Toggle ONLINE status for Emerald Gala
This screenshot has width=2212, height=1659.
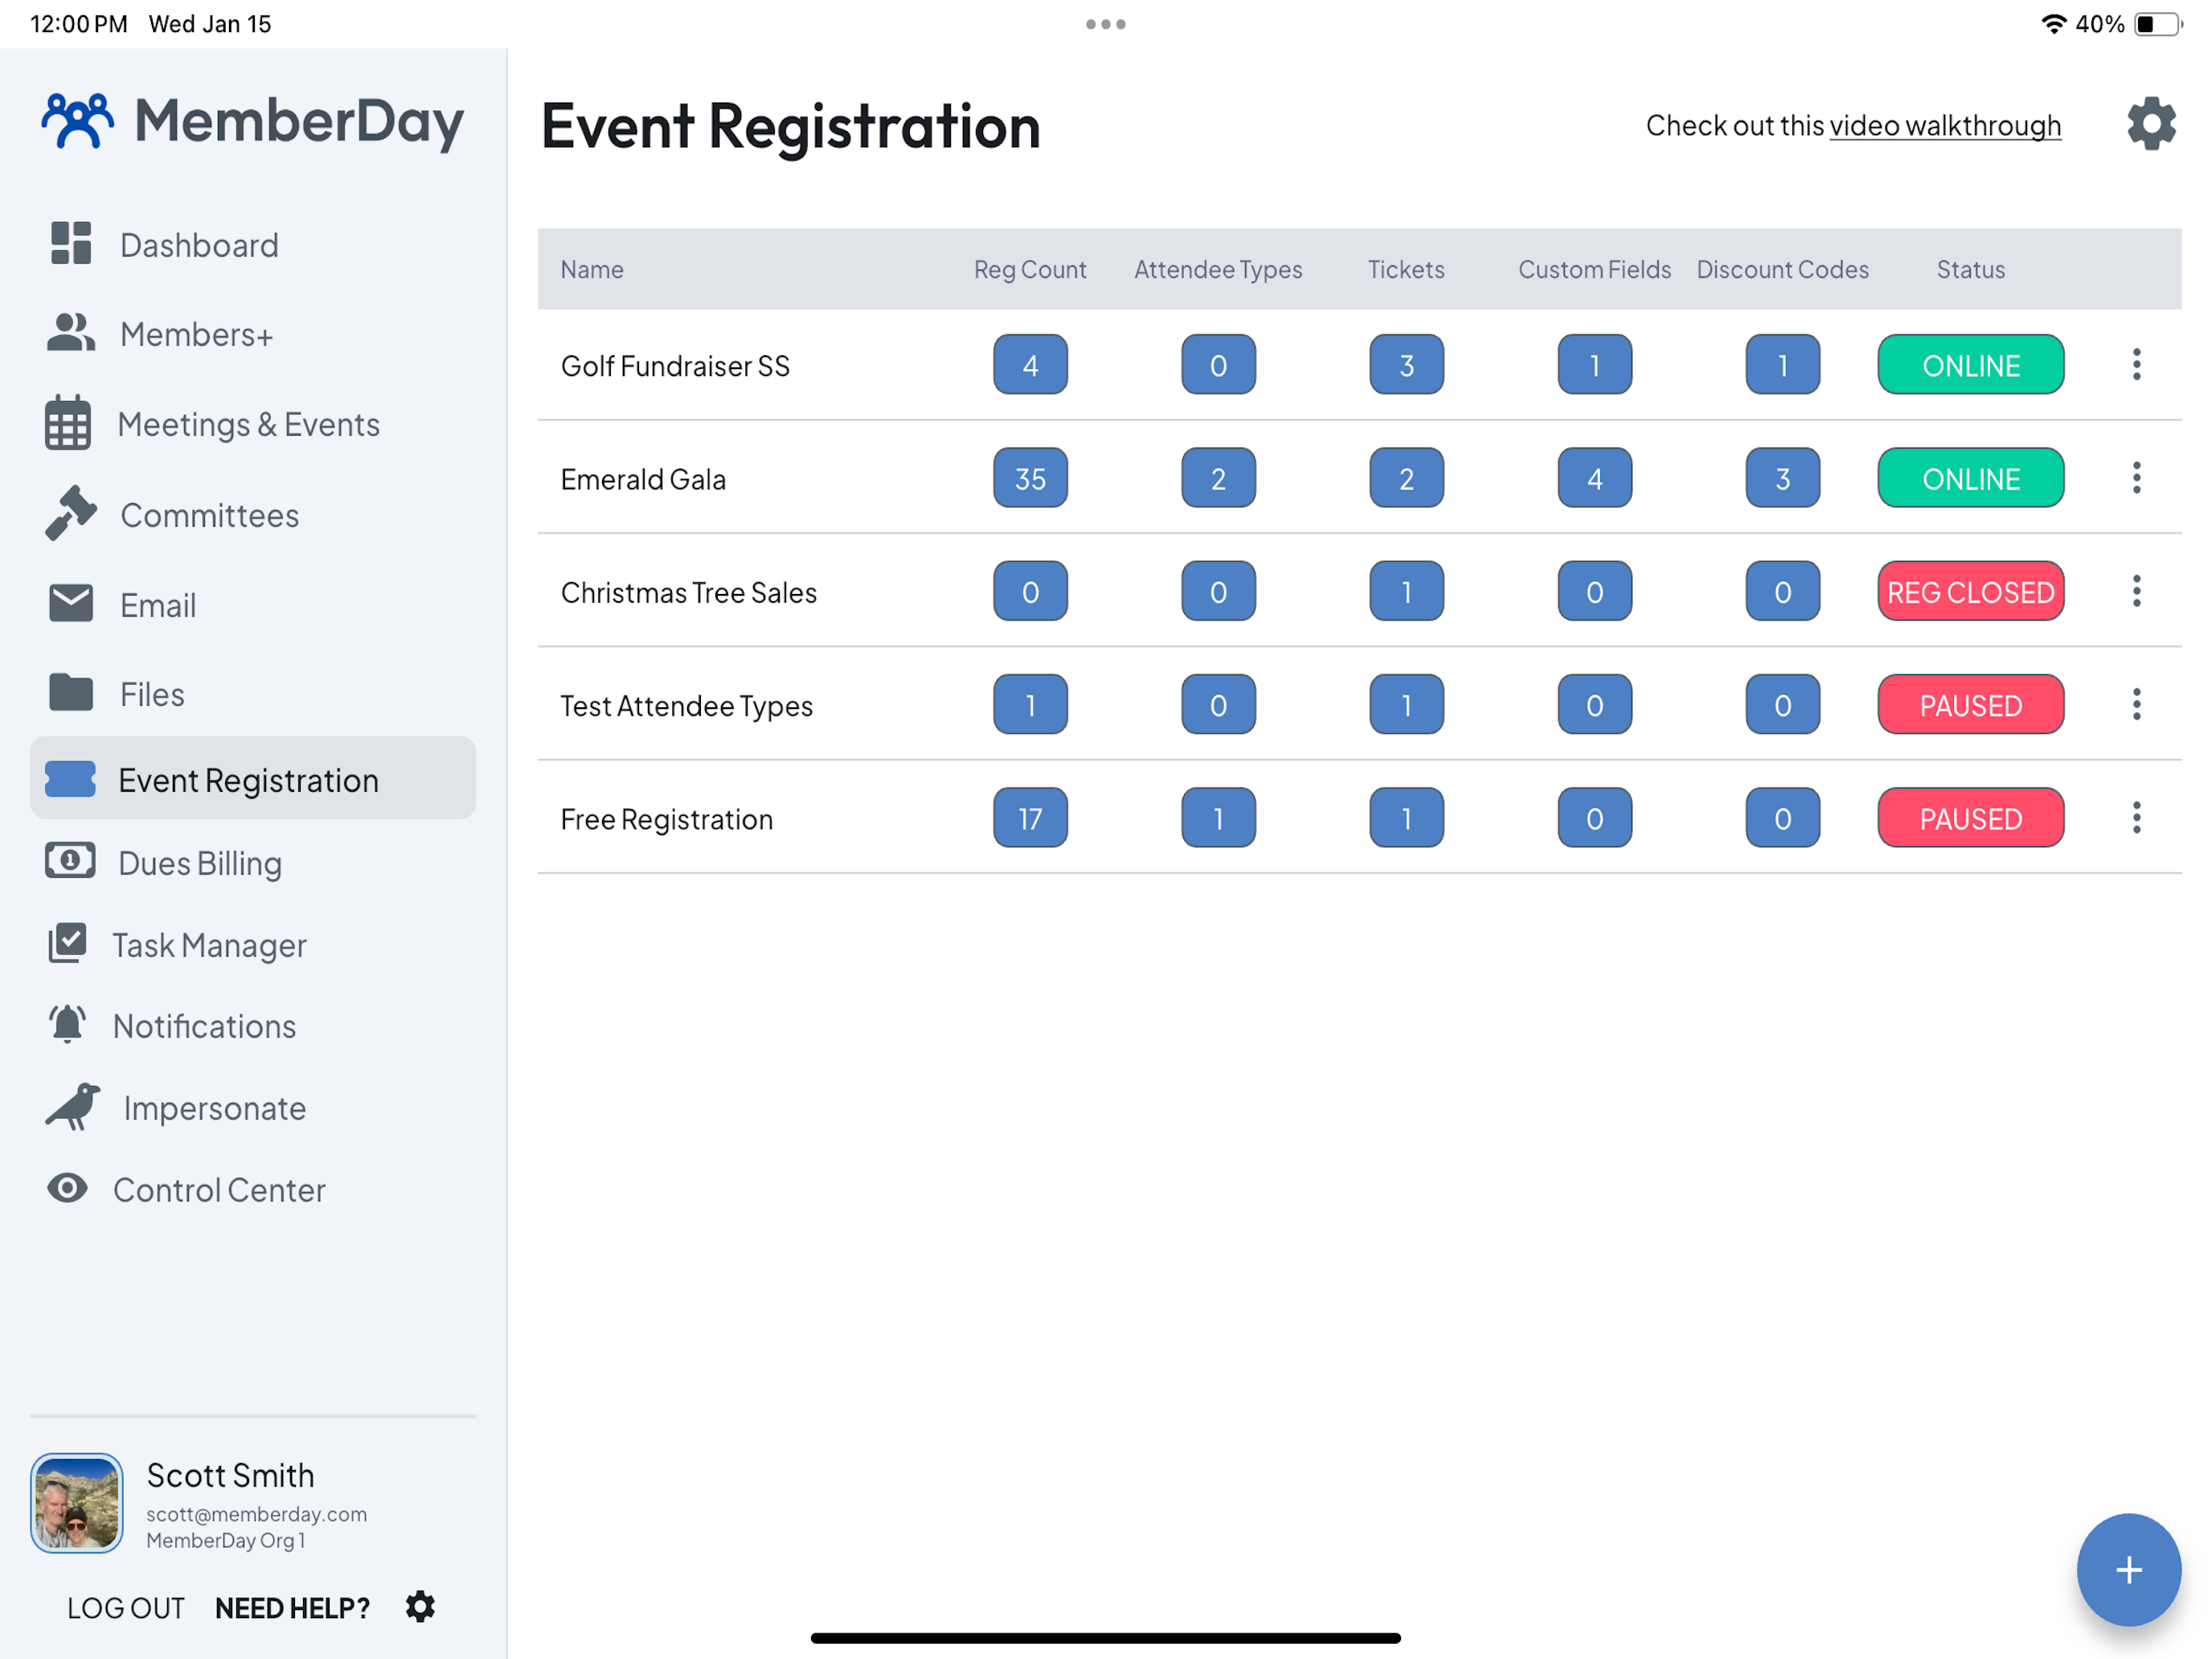click(1970, 477)
